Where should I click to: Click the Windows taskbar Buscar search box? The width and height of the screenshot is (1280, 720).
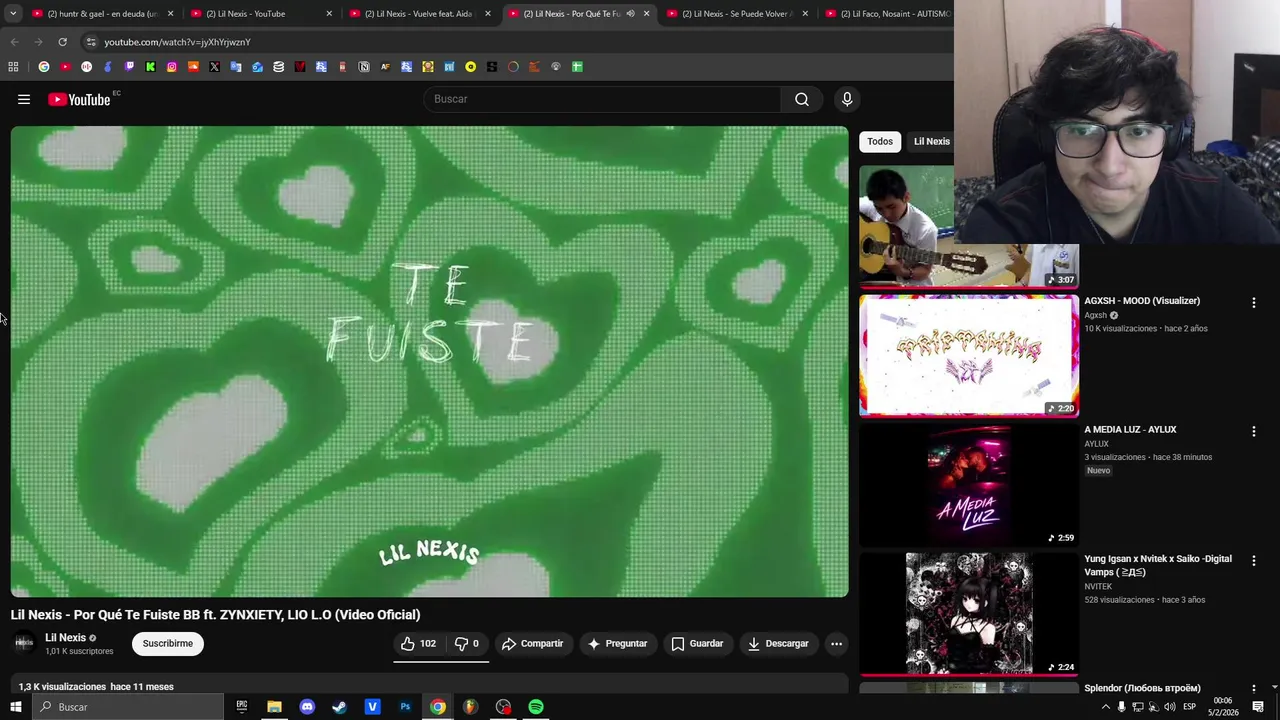[x=128, y=707]
